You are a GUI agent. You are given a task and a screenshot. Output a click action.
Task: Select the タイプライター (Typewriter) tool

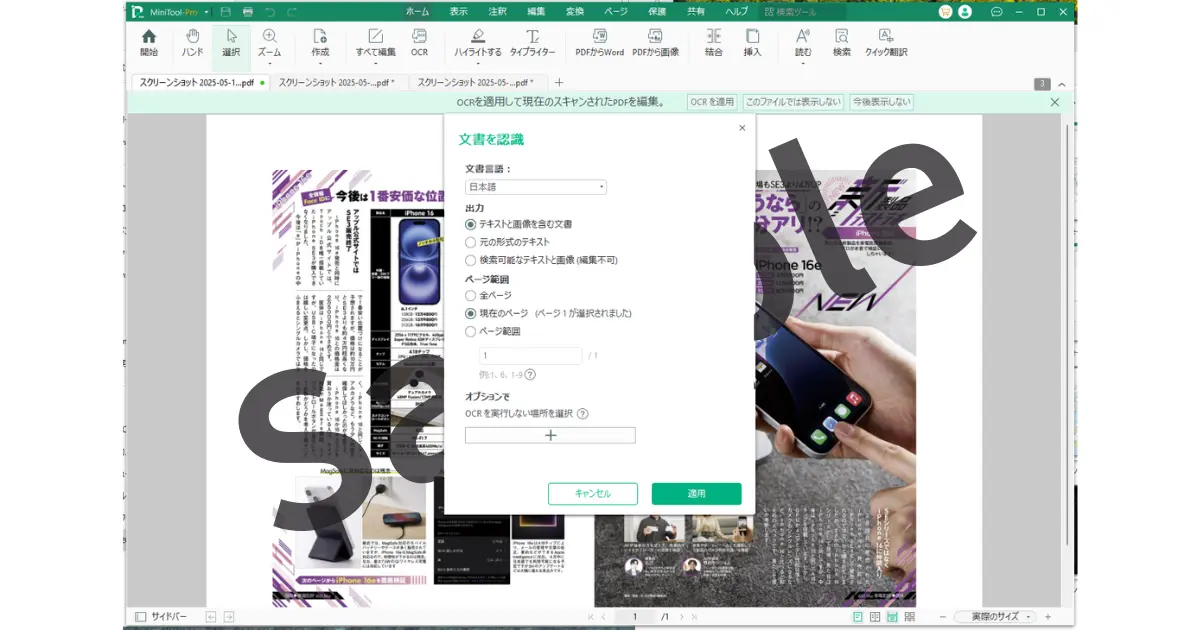532,43
